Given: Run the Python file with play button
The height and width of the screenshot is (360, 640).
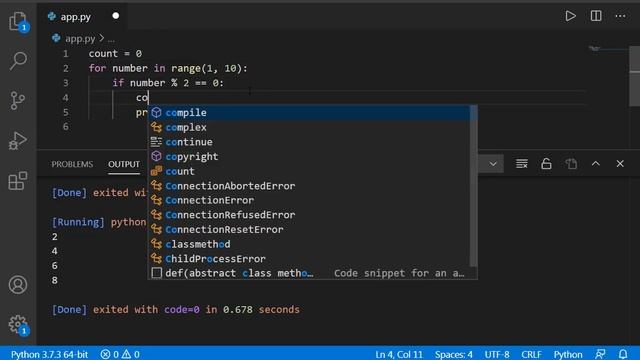Looking at the screenshot, I should (x=570, y=16).
